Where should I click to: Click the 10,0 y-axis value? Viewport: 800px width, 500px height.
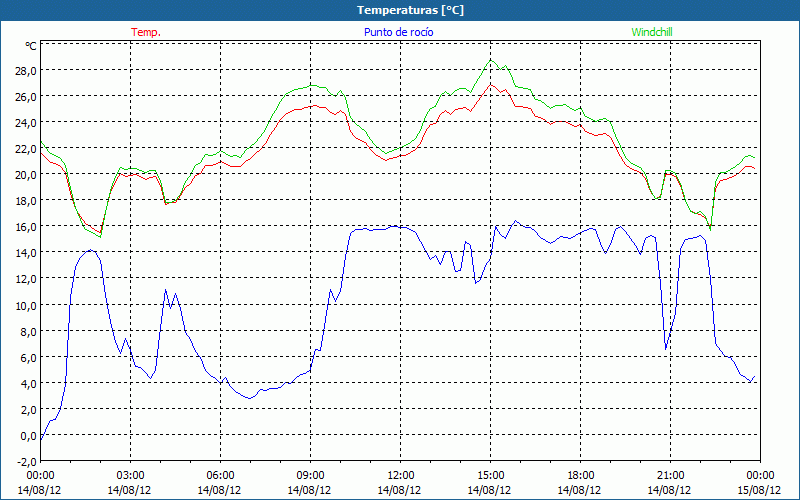click(26, 305)
